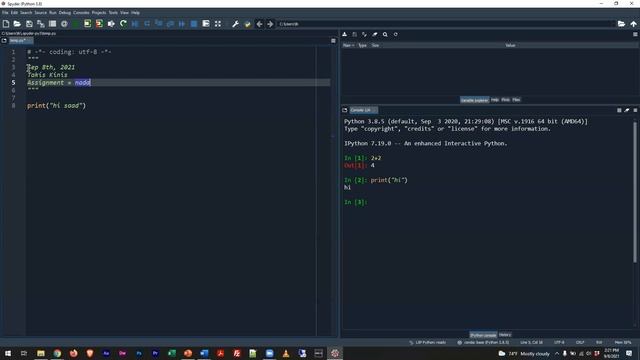
Task: Sort variables by Value column header
Action: [510, 45]
